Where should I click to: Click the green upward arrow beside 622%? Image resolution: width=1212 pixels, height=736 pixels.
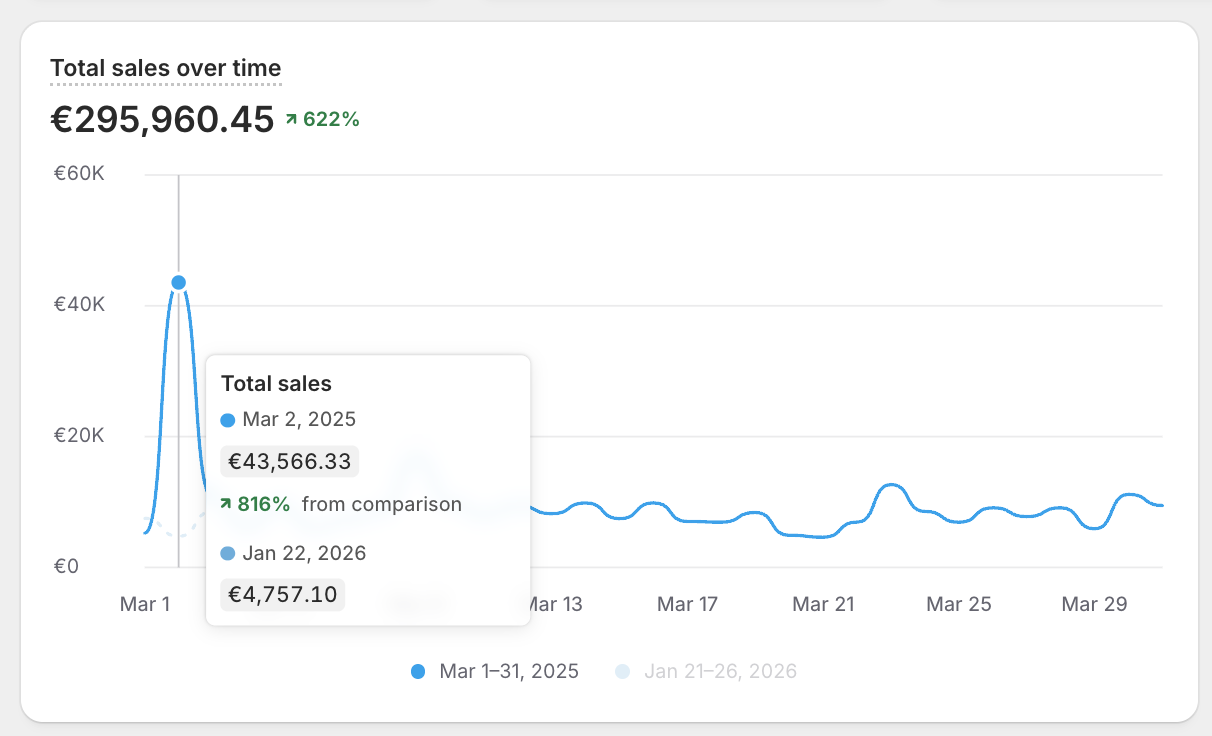292,117
